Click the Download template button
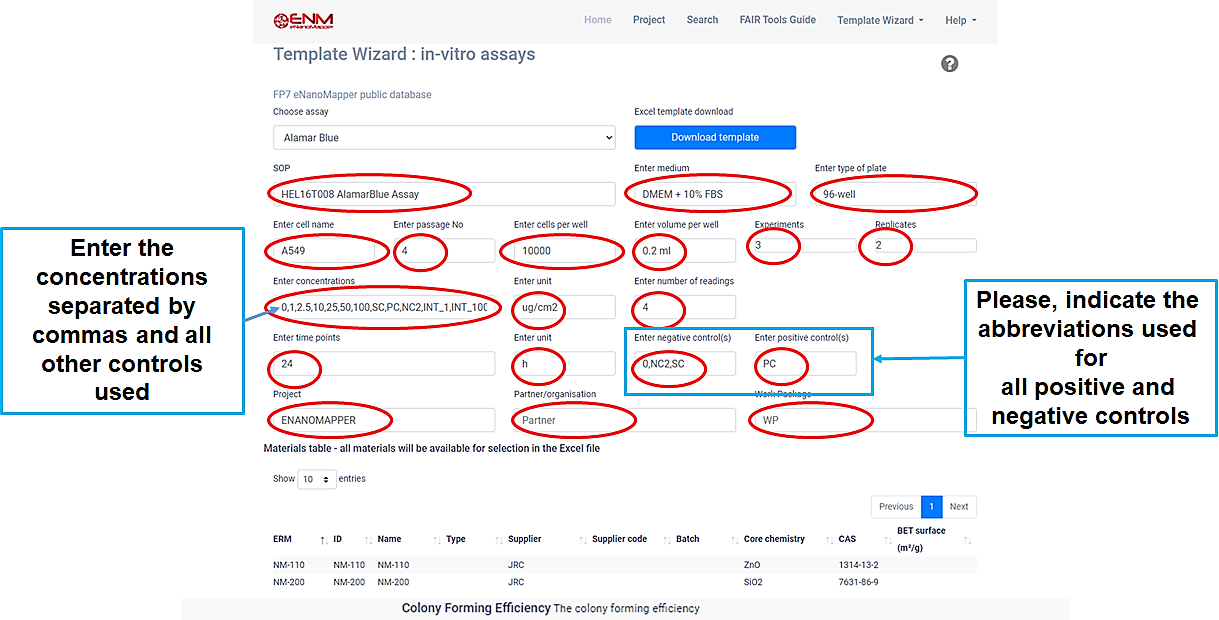The image size is (1219, 620). click(x=714, y=138)
